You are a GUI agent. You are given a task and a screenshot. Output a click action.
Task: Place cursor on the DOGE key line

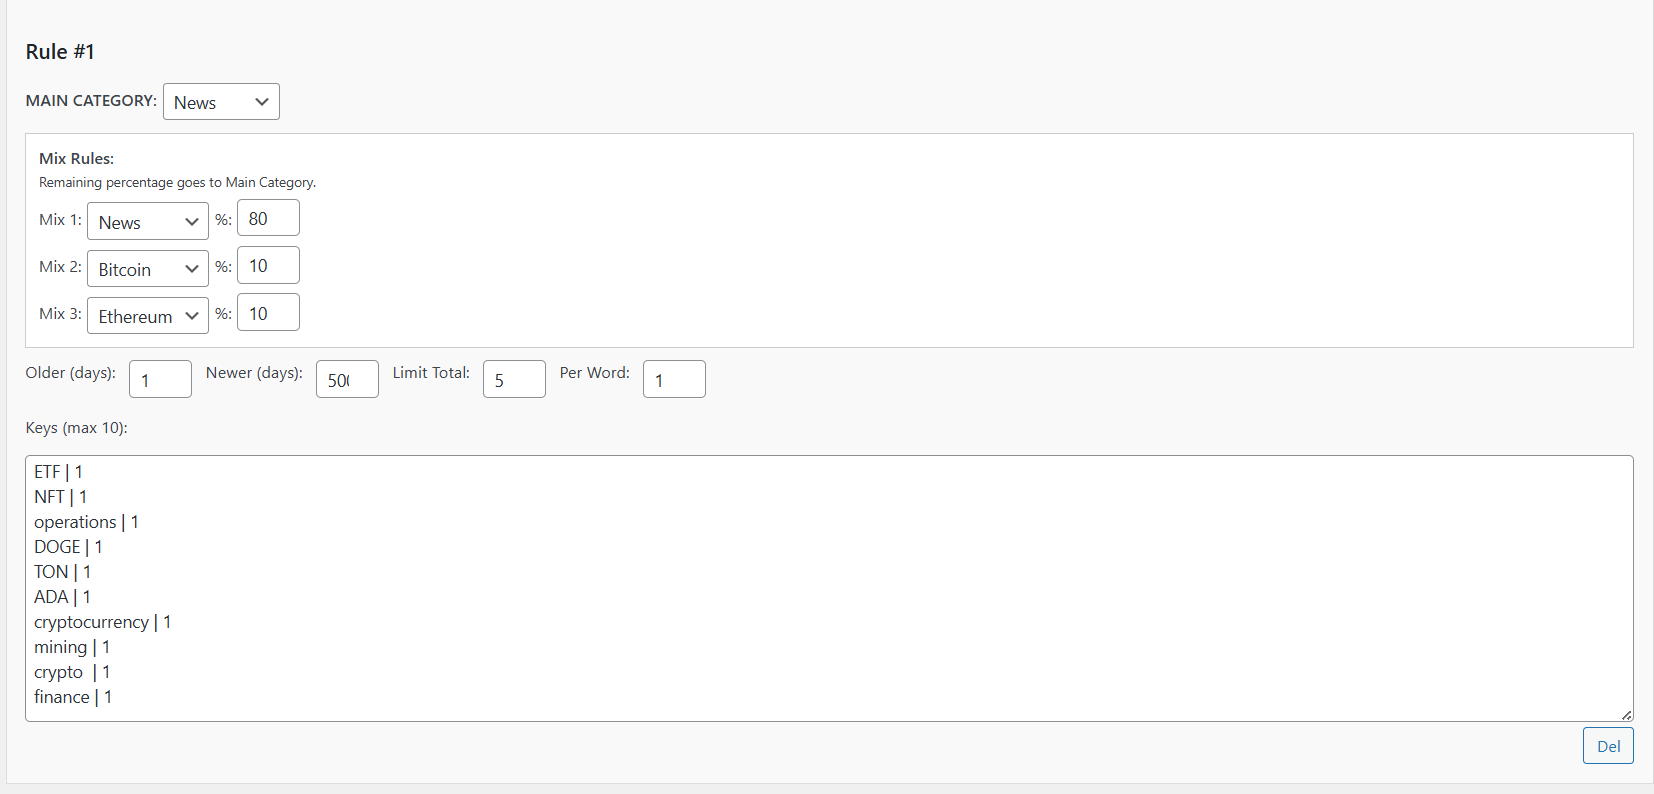click(x=68, y=547)
